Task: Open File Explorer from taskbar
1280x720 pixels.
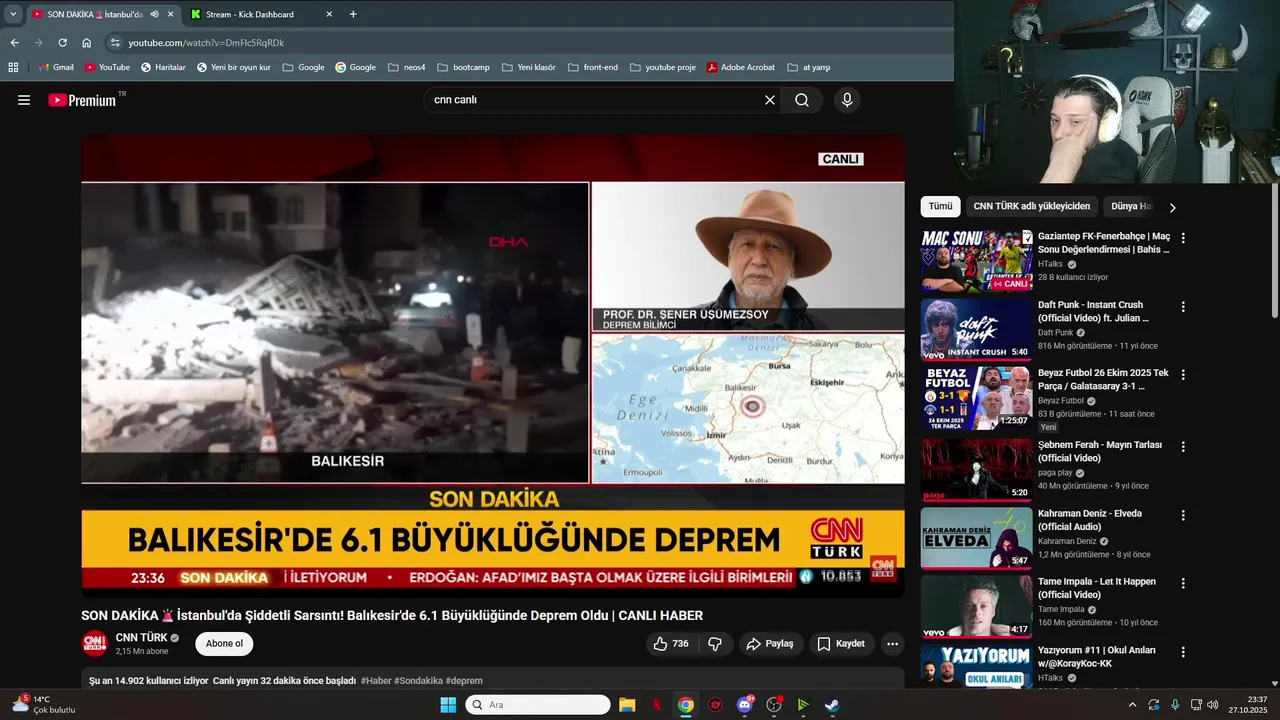Action: pos(627,705)
